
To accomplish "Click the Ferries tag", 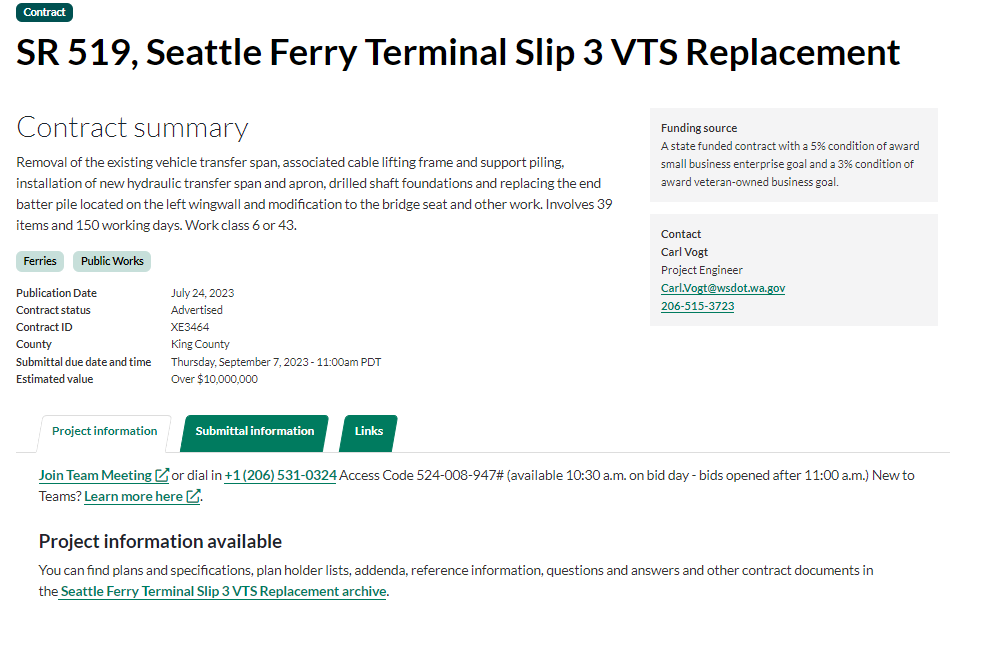I will [x=40, y=262].
